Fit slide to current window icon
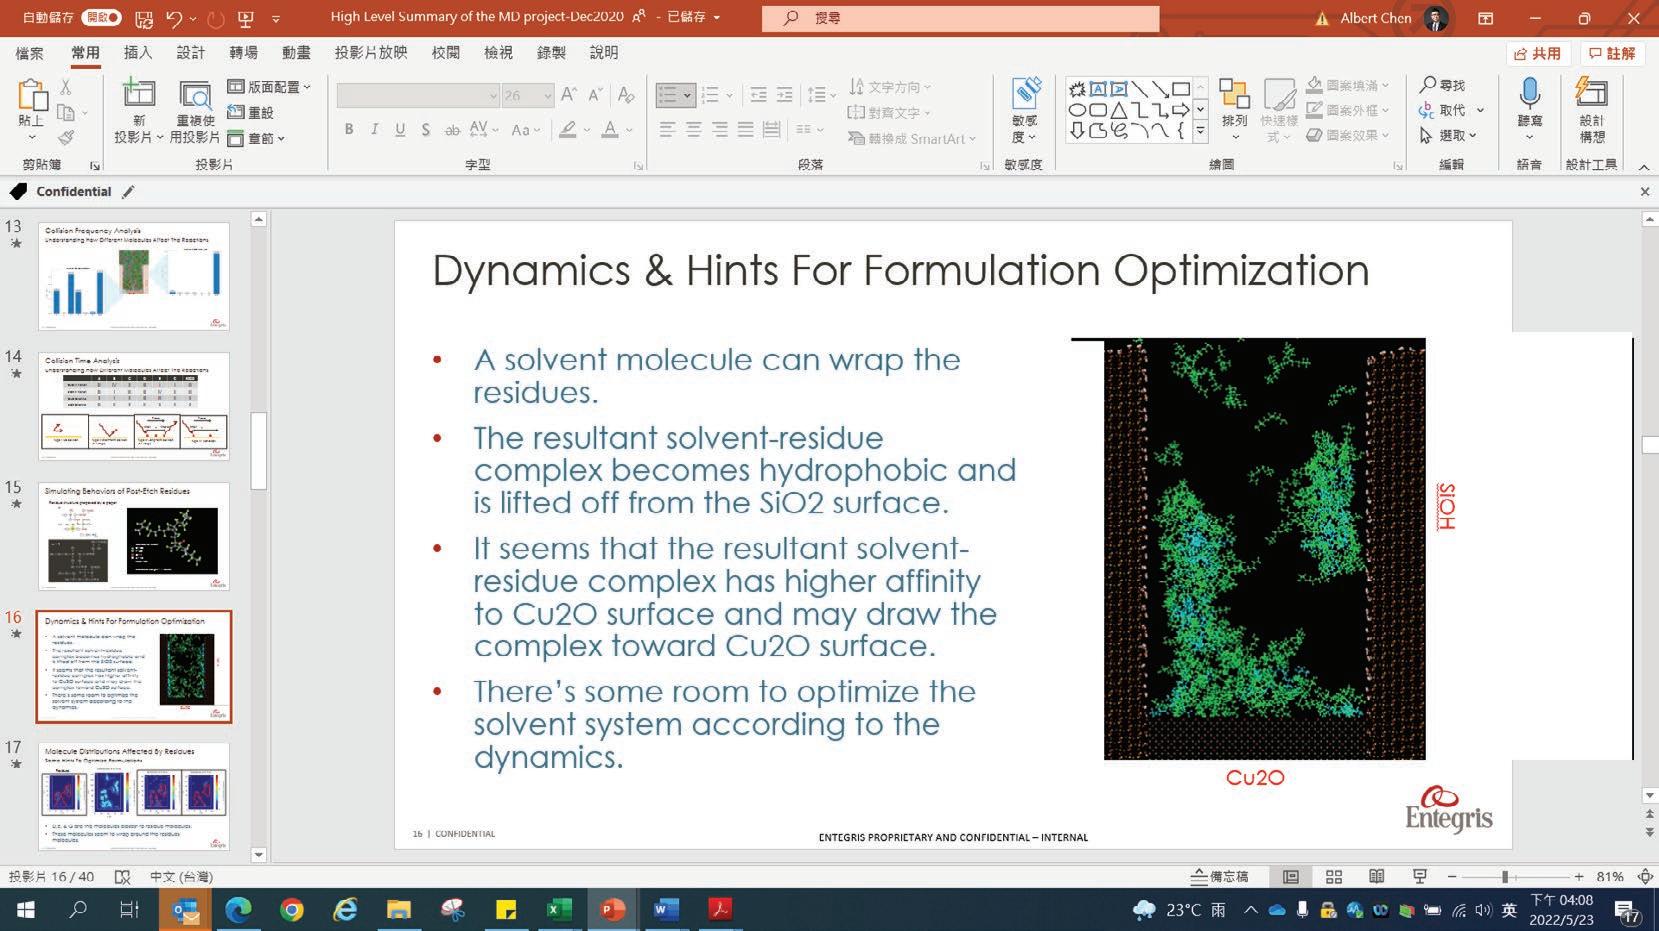The height and width of the screenshot is (931, 1659). coord(1645,877)
